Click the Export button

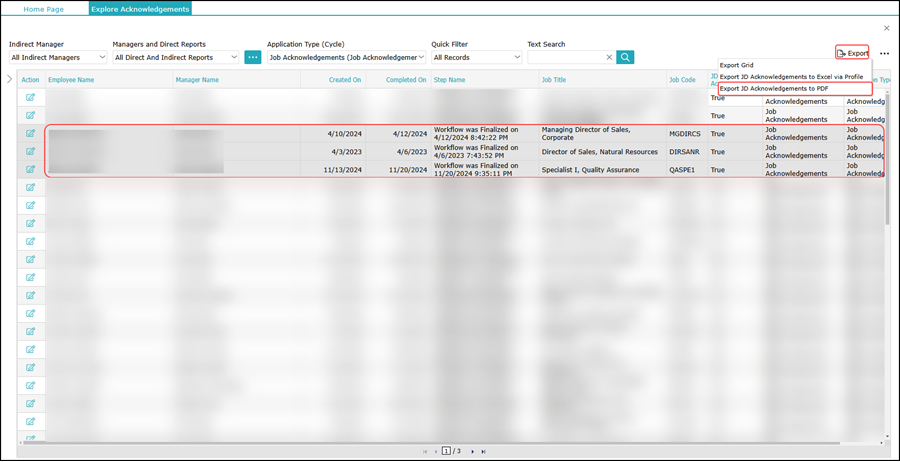pyautogui.click(x=852, y=53)
